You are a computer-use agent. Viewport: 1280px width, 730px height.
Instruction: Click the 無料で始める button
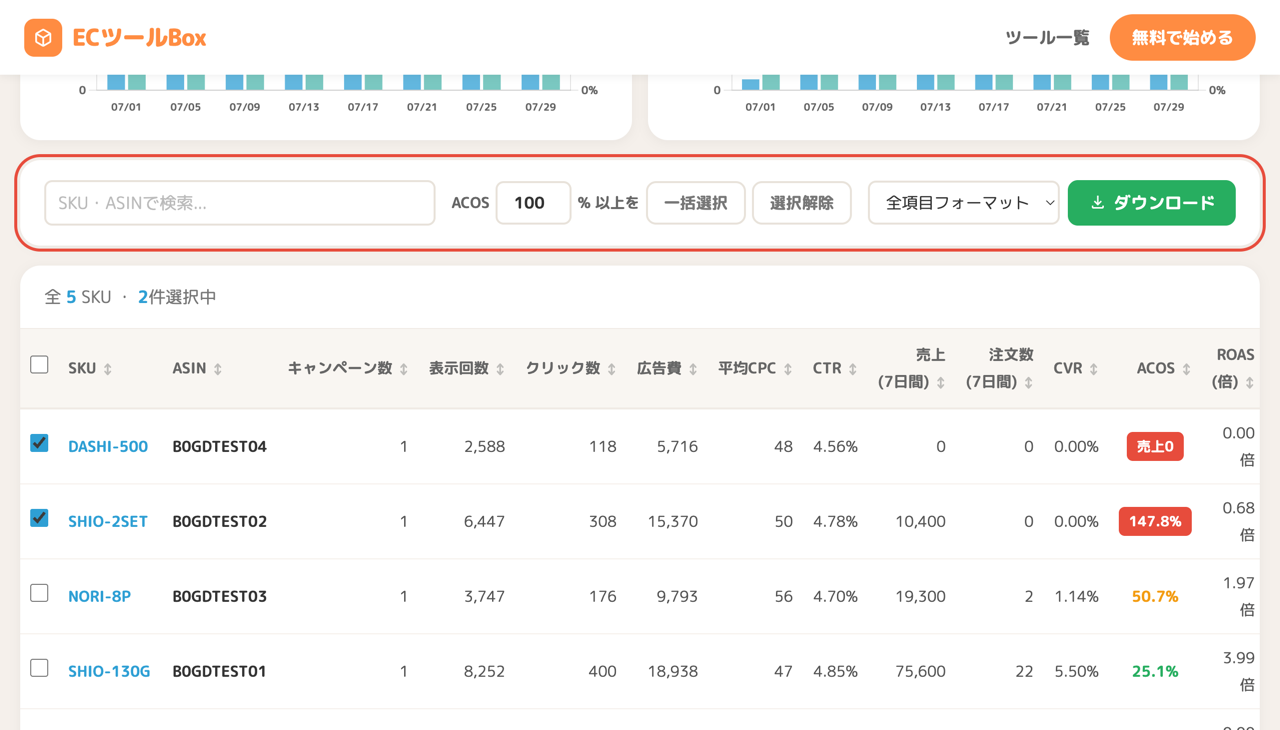(1182, 38)
